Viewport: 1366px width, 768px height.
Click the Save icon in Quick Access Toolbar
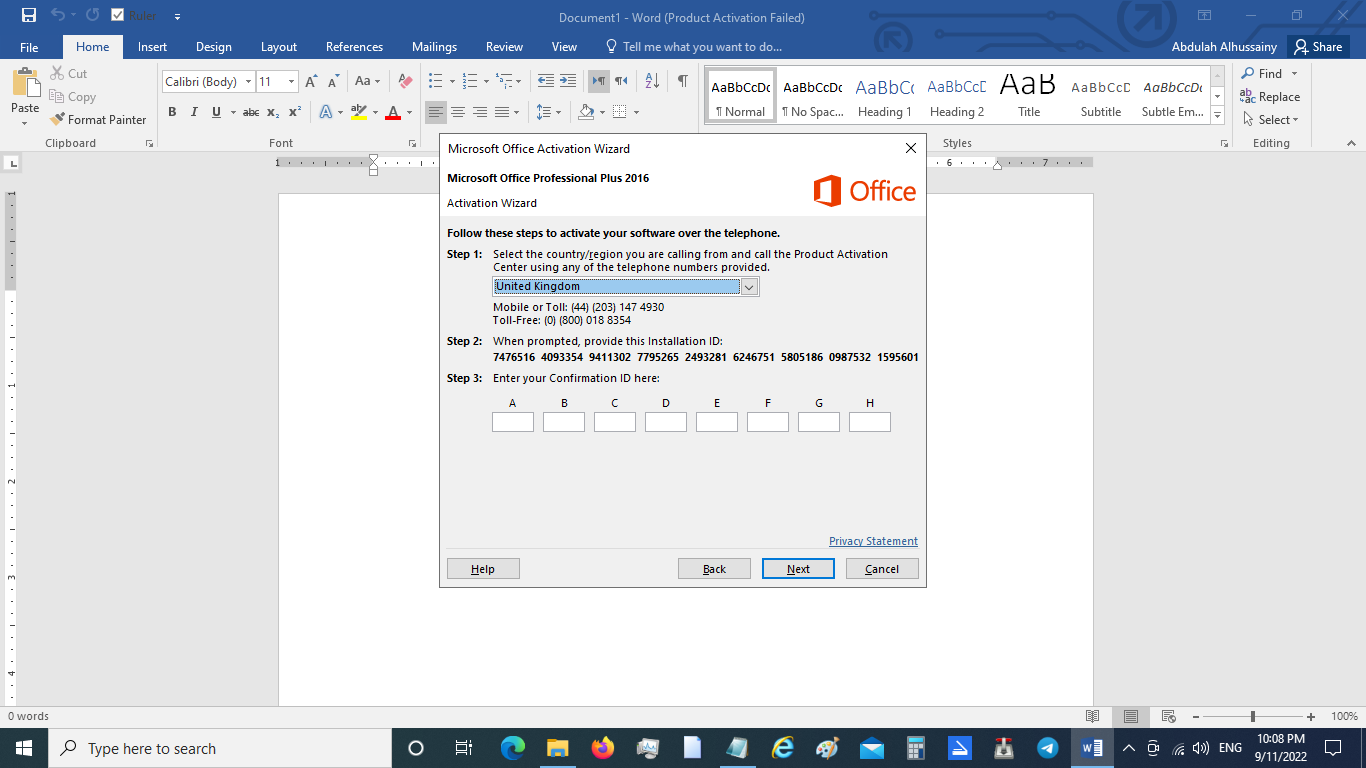(x=28, y=15)
